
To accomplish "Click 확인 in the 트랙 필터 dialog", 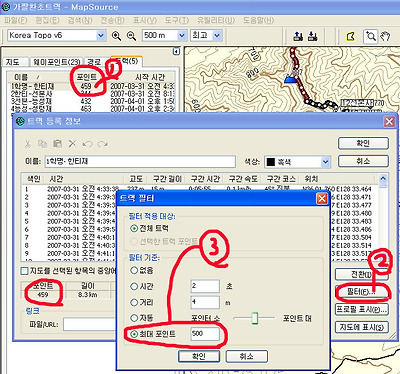I will (199, 356).
